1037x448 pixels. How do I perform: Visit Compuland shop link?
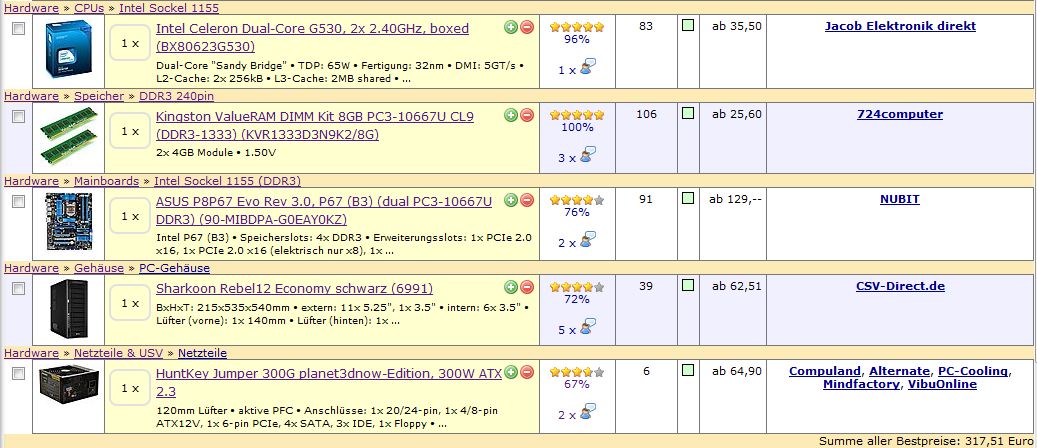tap(825, 371)
